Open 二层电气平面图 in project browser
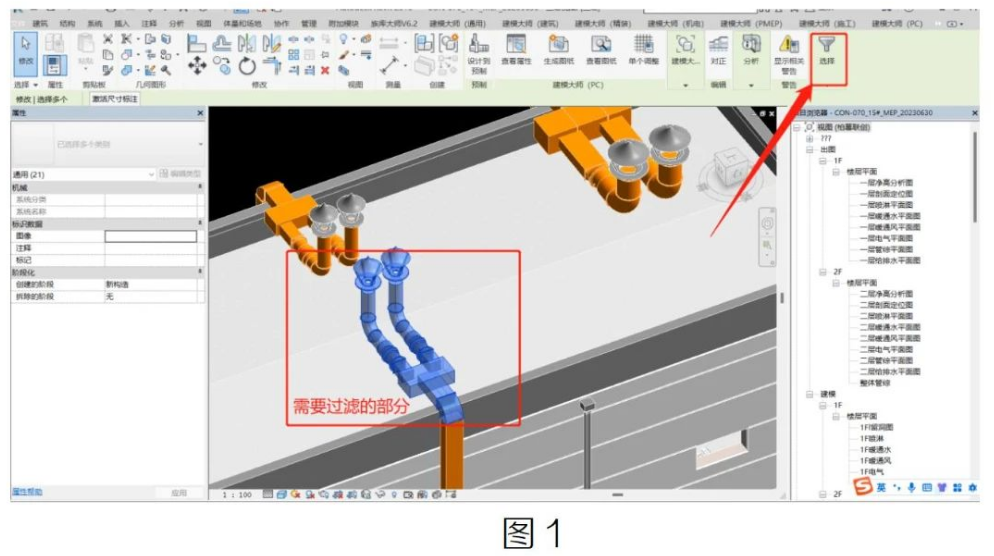994x556 pixels. pyautogui.click(x=886, y=349)
